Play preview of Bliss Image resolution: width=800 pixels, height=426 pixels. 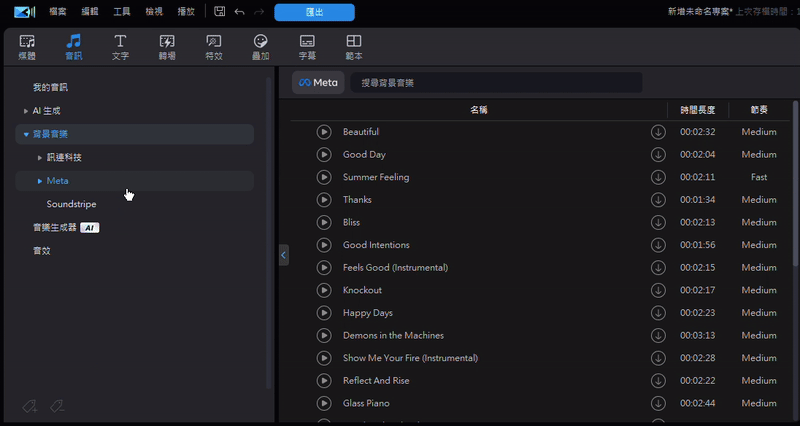click(x=324, y=222)
